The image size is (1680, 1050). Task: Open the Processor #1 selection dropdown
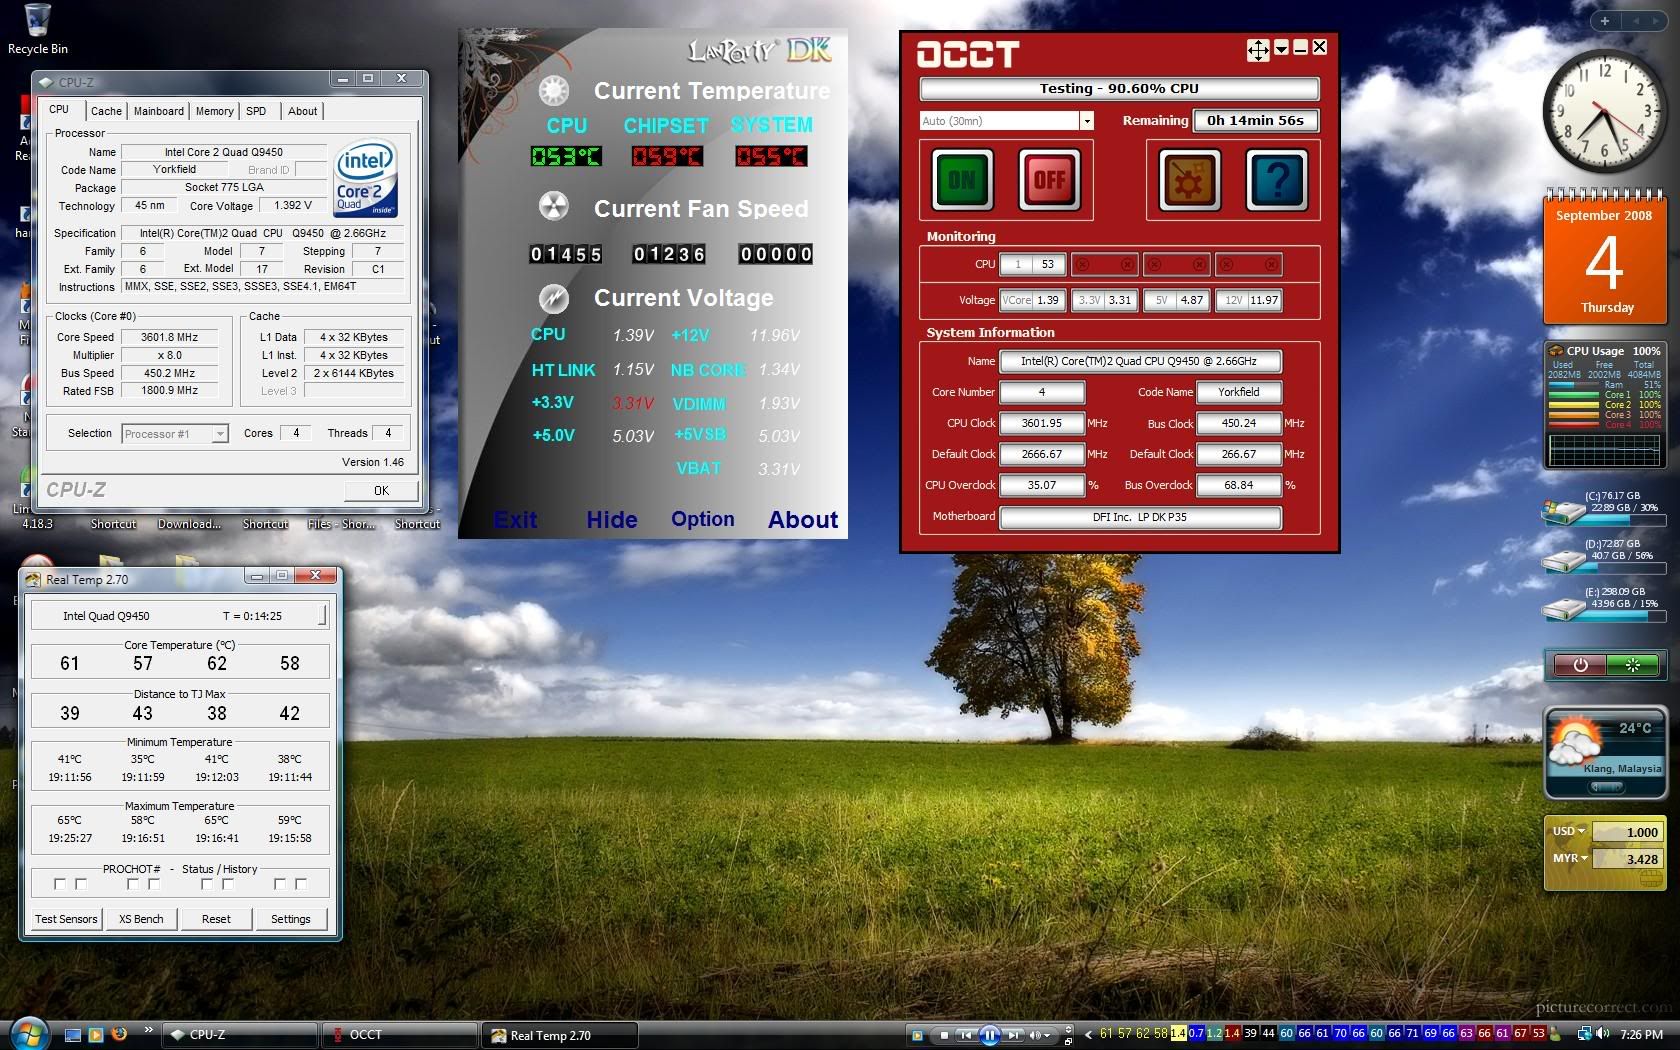220,434
